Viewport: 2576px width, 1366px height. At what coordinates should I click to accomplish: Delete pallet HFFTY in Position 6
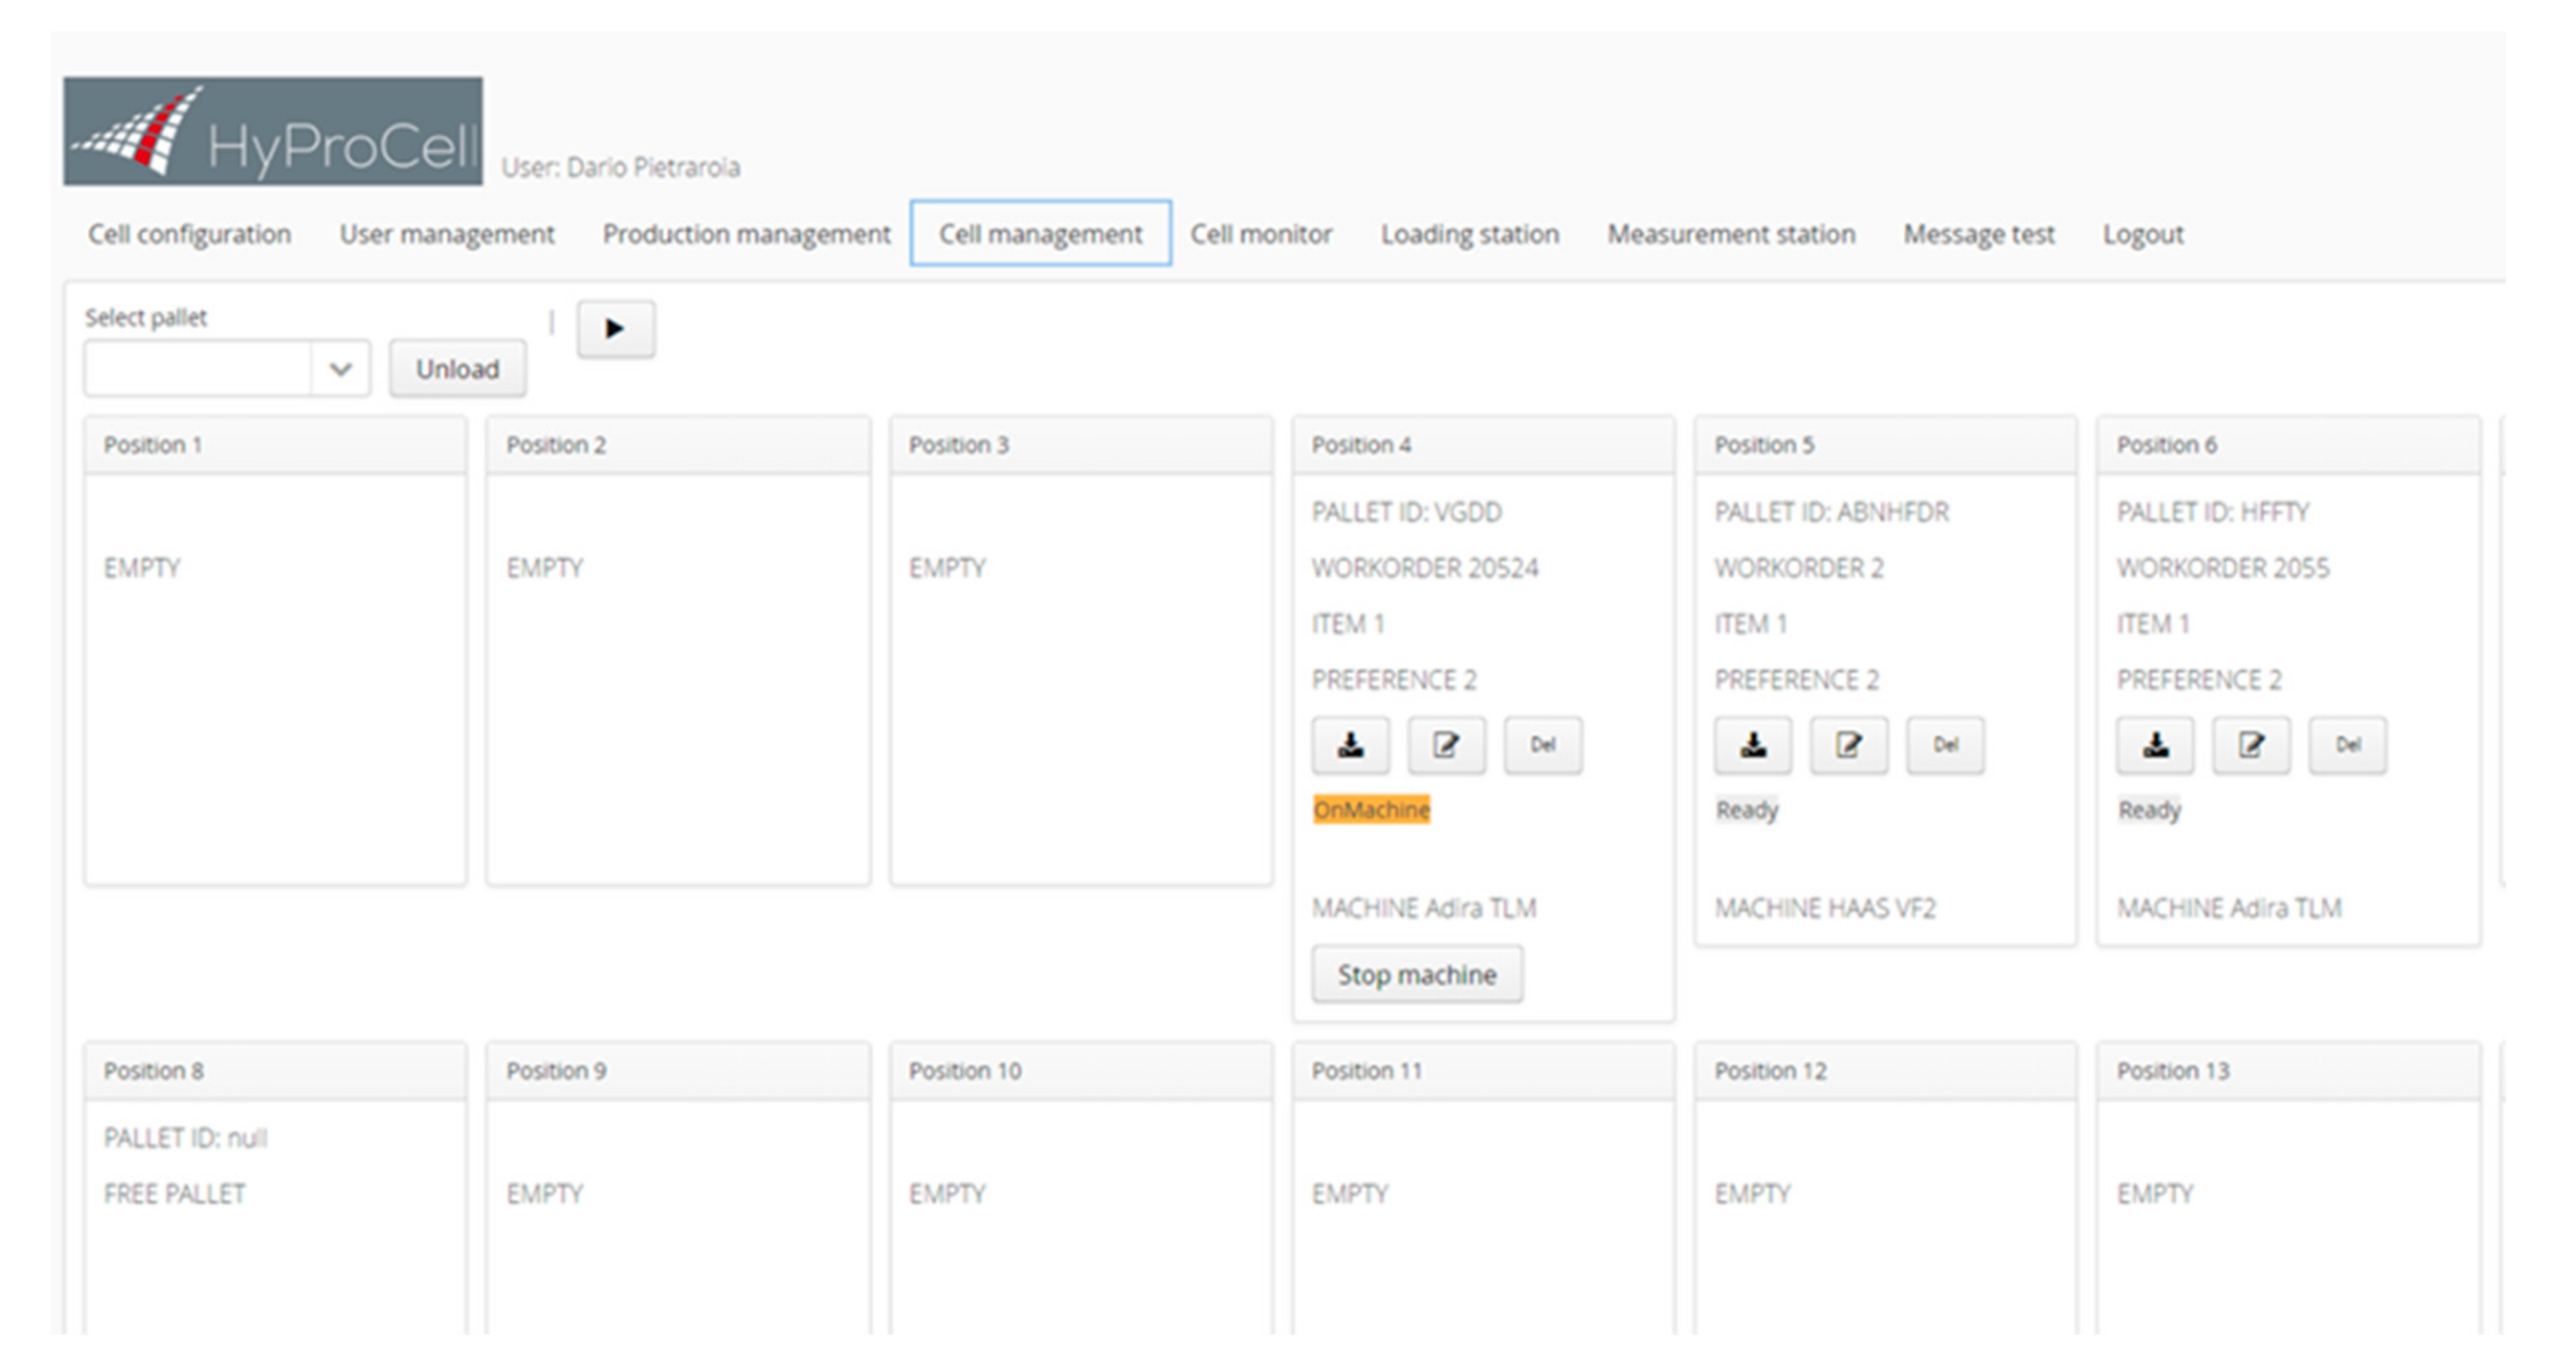[2346, 745]
